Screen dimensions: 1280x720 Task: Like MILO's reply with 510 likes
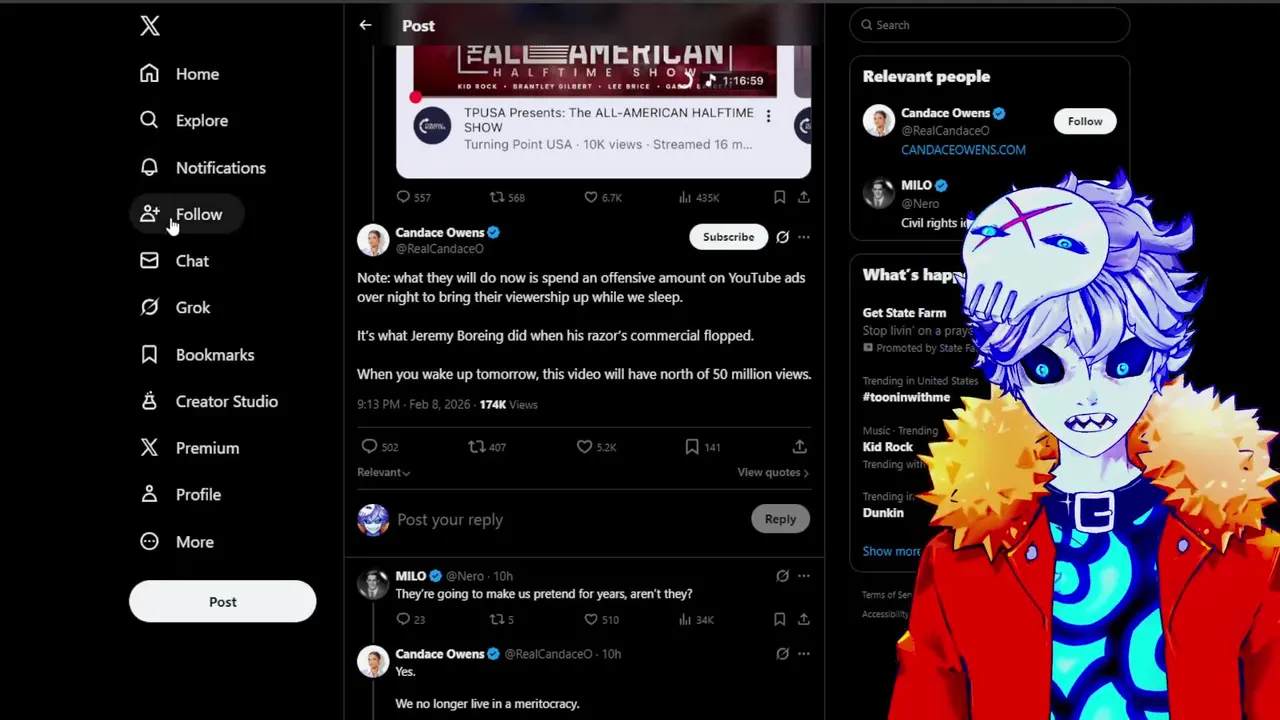pos(591,620)
